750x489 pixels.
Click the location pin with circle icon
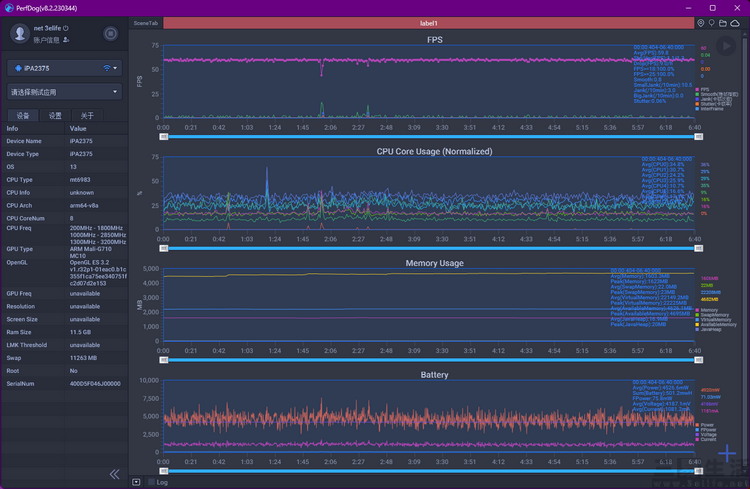pos(700,23)
